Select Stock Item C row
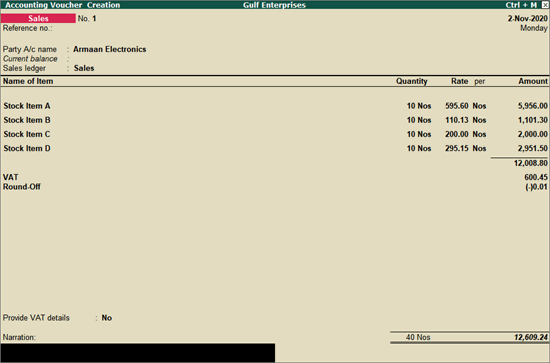Image resolution: width=550 pixels, height=363 pixels. [275, 134]
